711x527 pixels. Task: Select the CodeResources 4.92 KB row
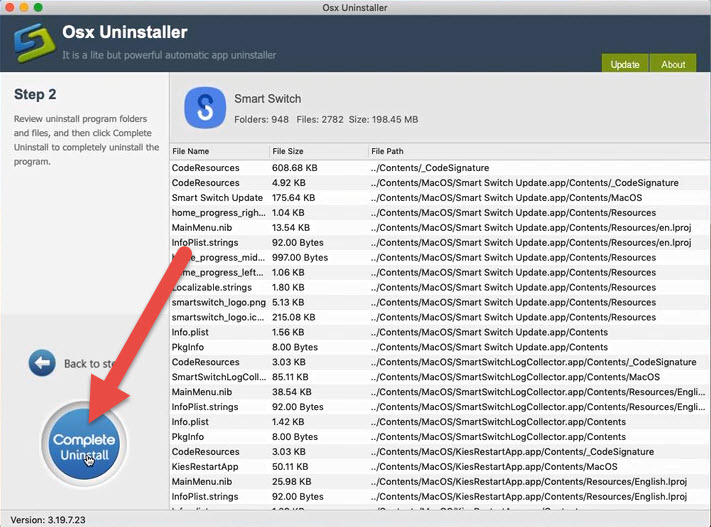tap(440, 183)
